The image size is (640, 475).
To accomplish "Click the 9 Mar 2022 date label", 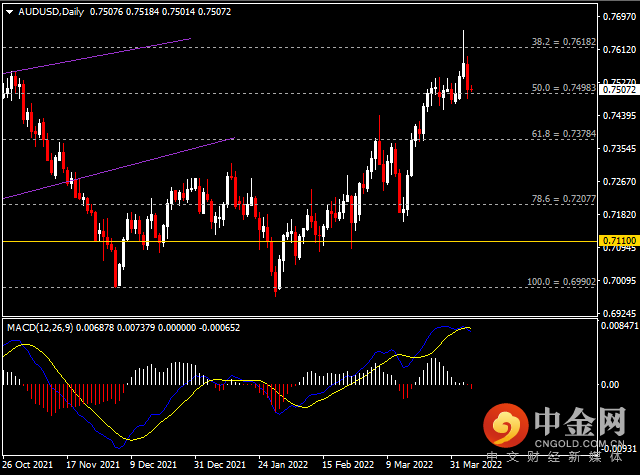I will tap(409, 465).
